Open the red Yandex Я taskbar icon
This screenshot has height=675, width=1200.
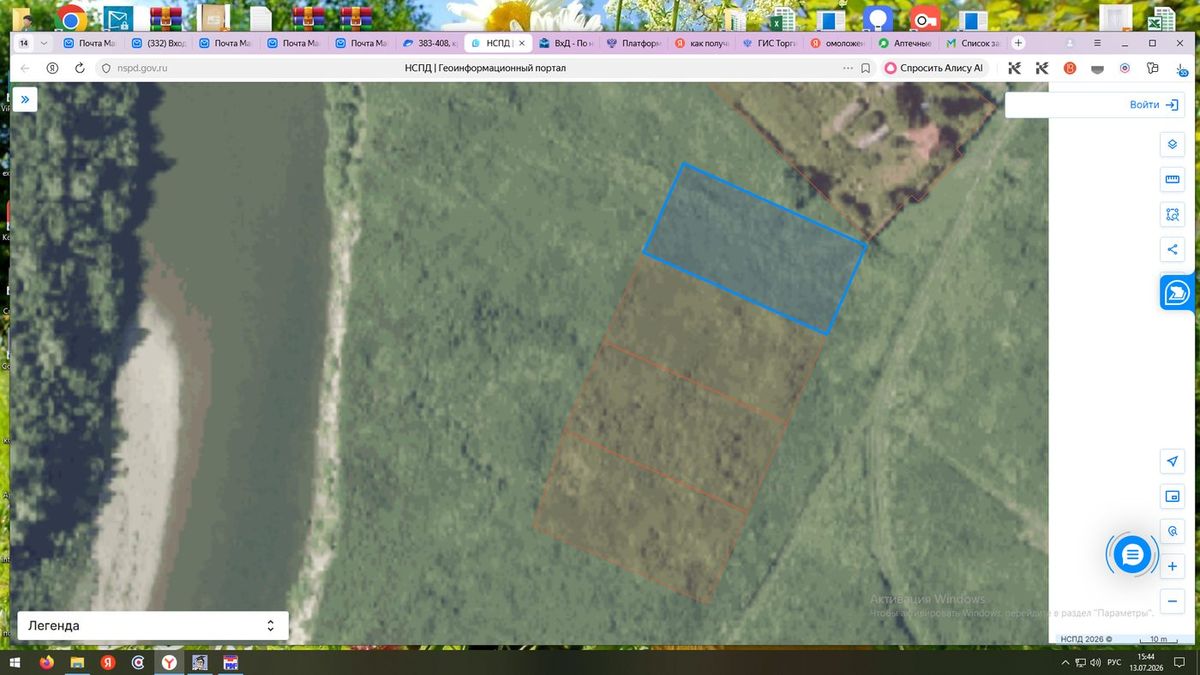[108, 662]
